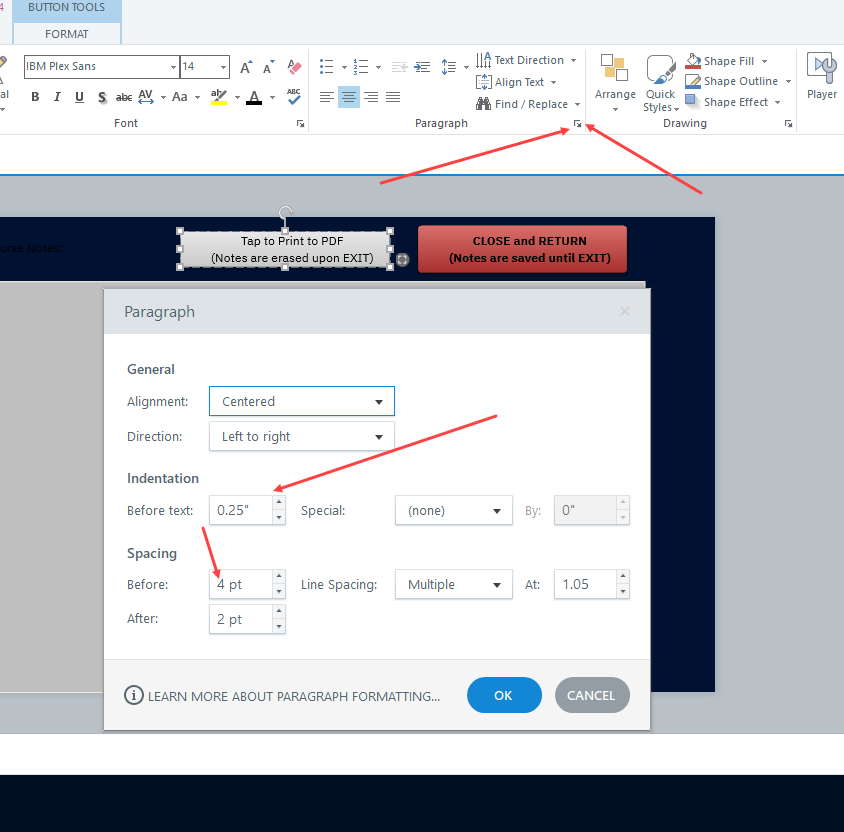Open Learn More About Paragraph Formatting link
Image resolution: width=844 pixels, height=832 pixels.
(282, 696)
